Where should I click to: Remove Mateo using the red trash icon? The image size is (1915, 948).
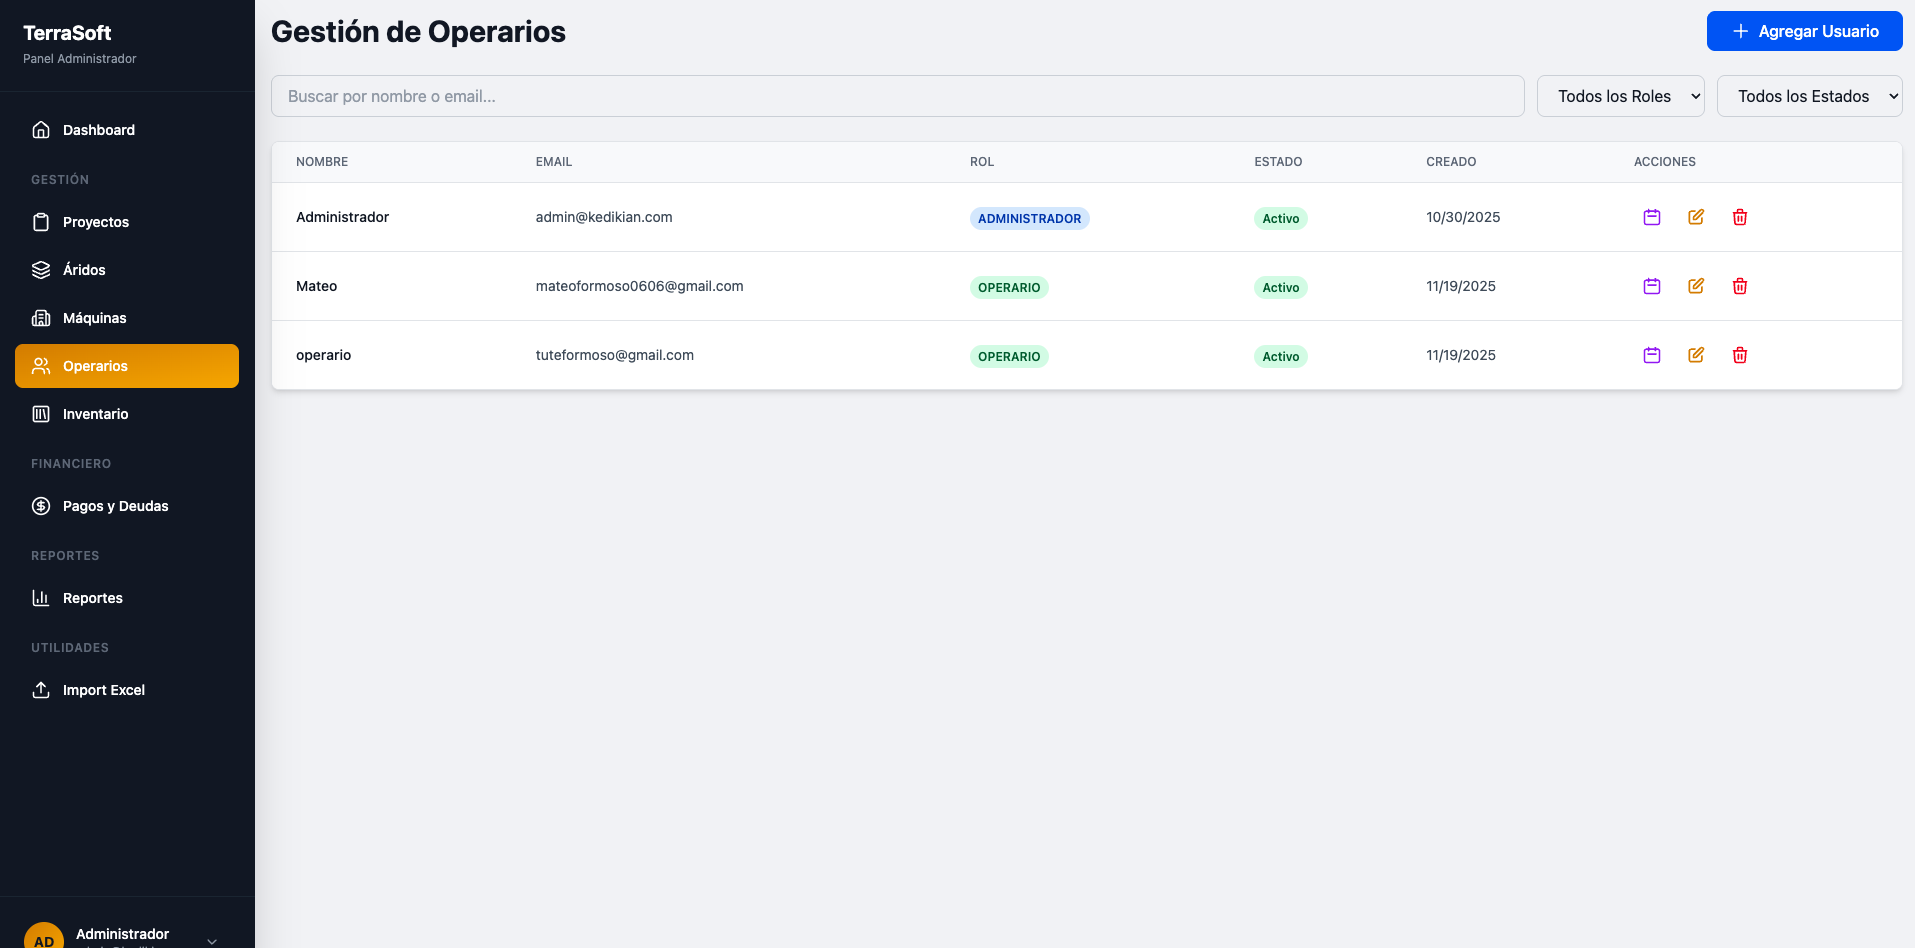click(1739, 286)
